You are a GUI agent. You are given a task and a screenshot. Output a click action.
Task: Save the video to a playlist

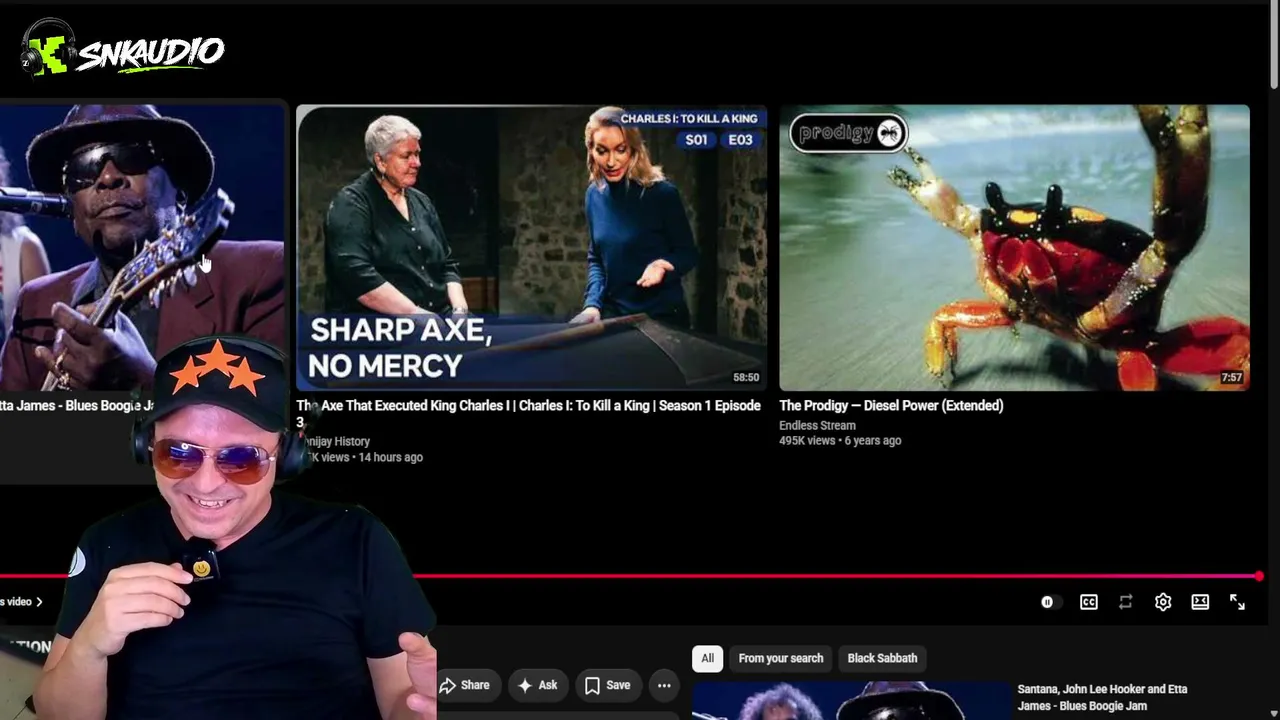pos(607,685)
